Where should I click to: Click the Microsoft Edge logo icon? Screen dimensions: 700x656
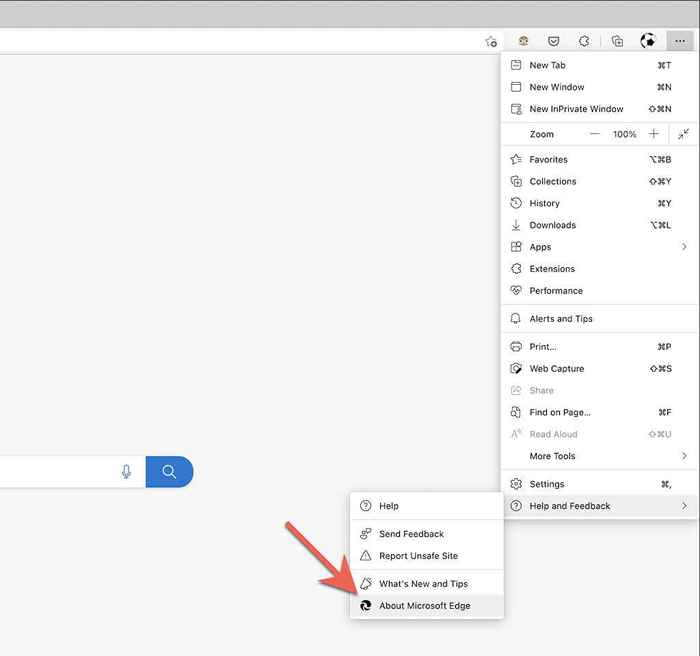(x=366, y=606)
